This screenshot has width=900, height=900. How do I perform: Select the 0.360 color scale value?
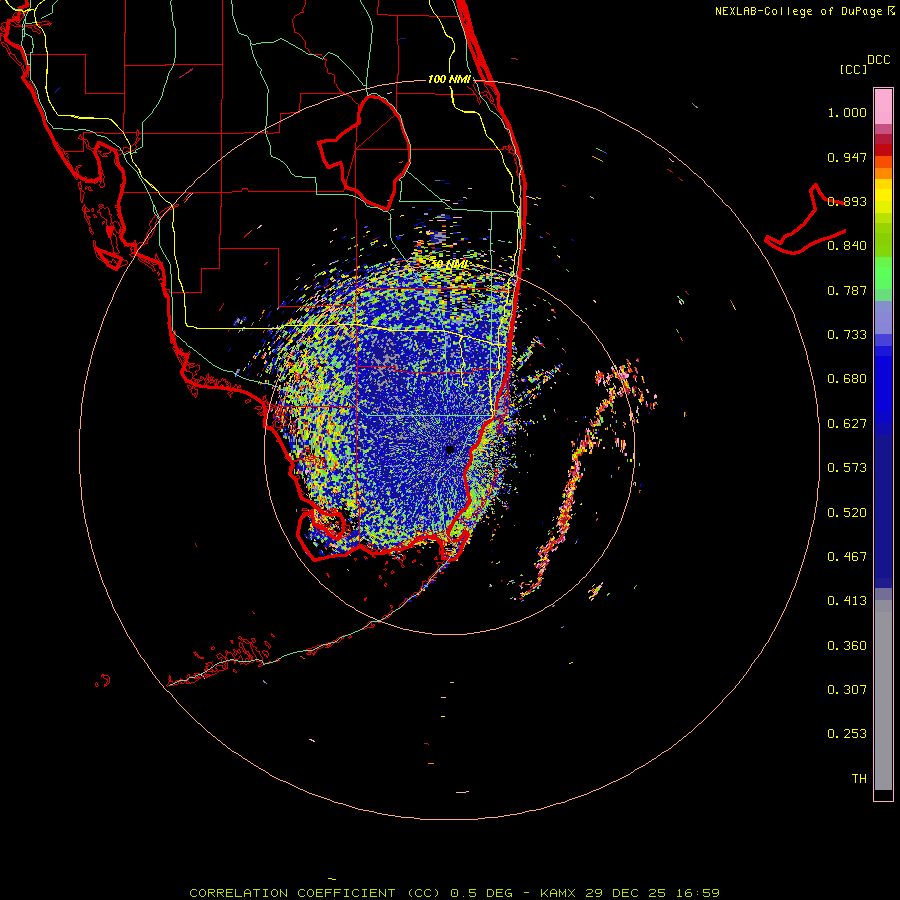[x=847, y=646]
